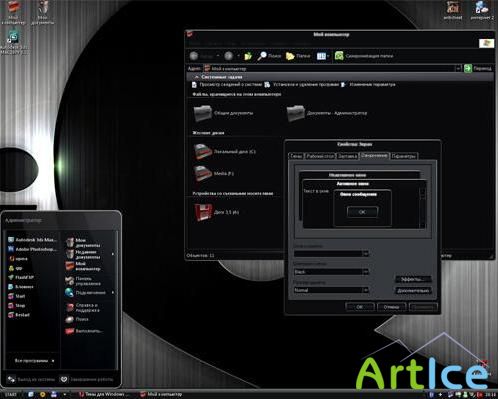Viewport: 498px width, 399px height.
Task: Switch to the Темы tab in display properties
Action: 296,156
